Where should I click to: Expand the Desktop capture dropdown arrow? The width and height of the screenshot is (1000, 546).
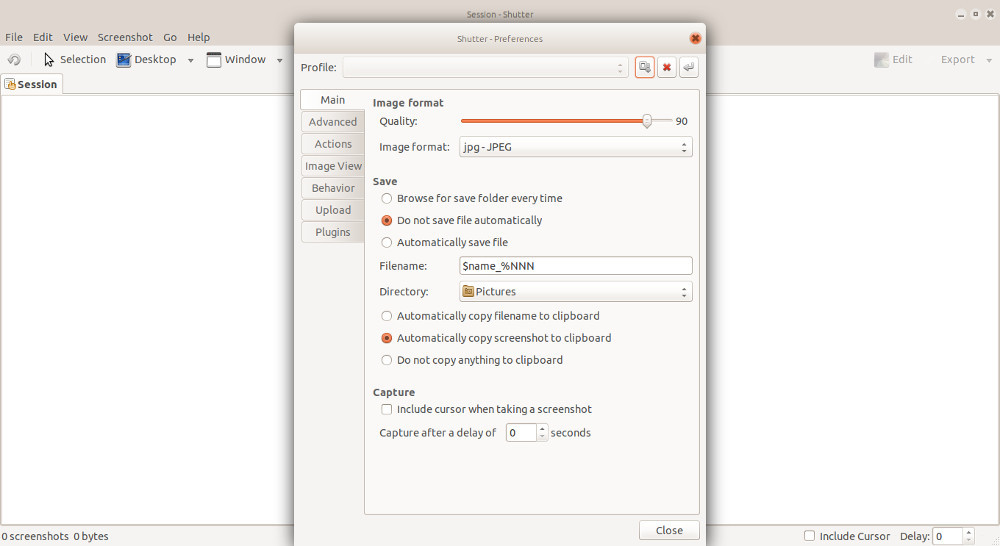point(190,60)
